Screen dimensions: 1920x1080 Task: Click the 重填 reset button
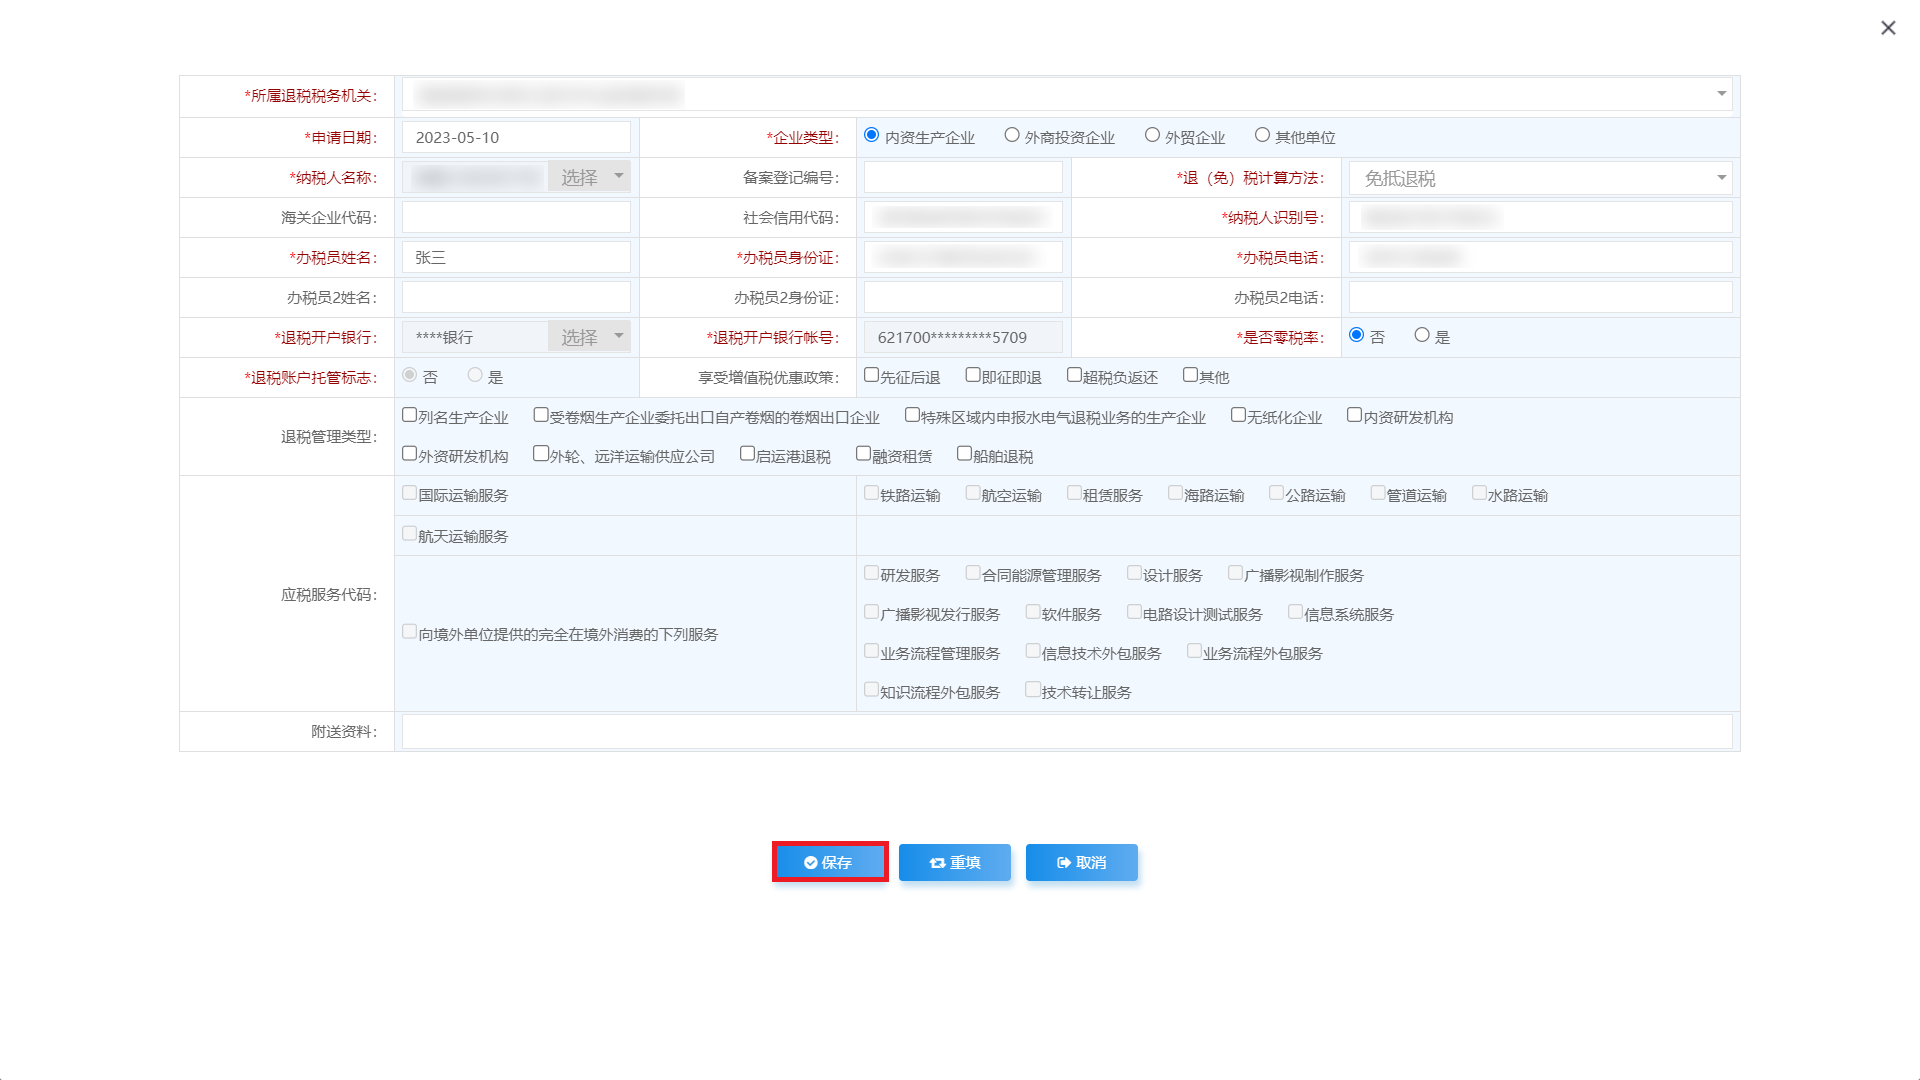(954, 862)
